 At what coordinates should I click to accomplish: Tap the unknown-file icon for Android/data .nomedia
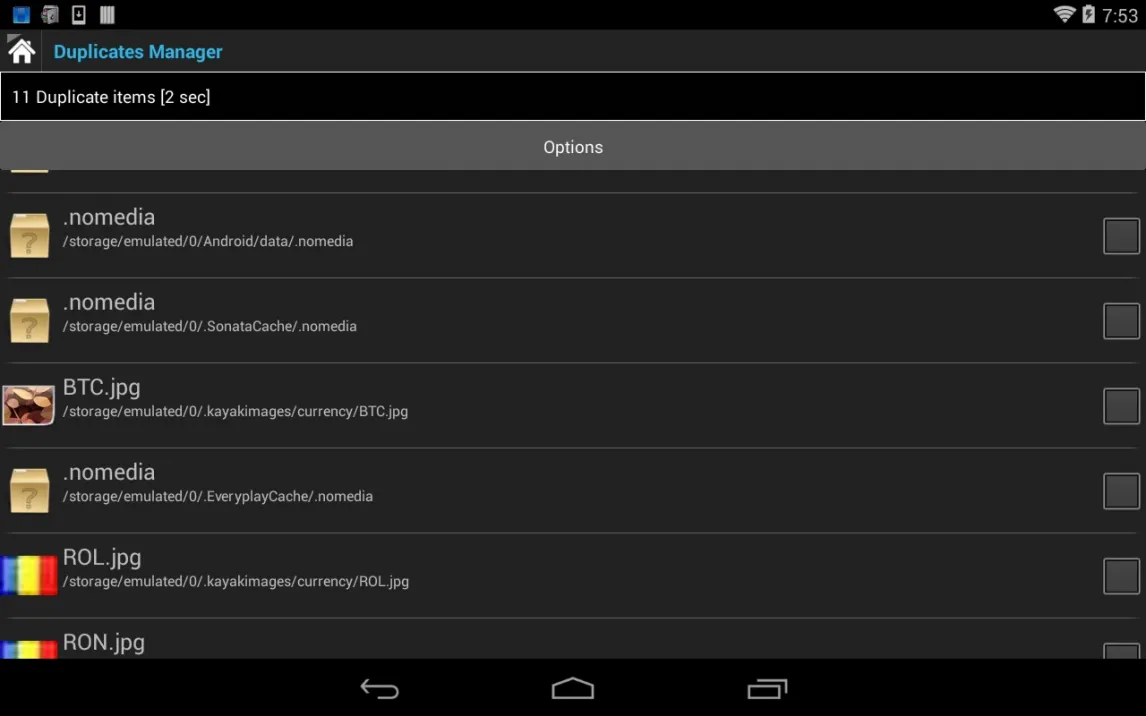click(29, 235)
